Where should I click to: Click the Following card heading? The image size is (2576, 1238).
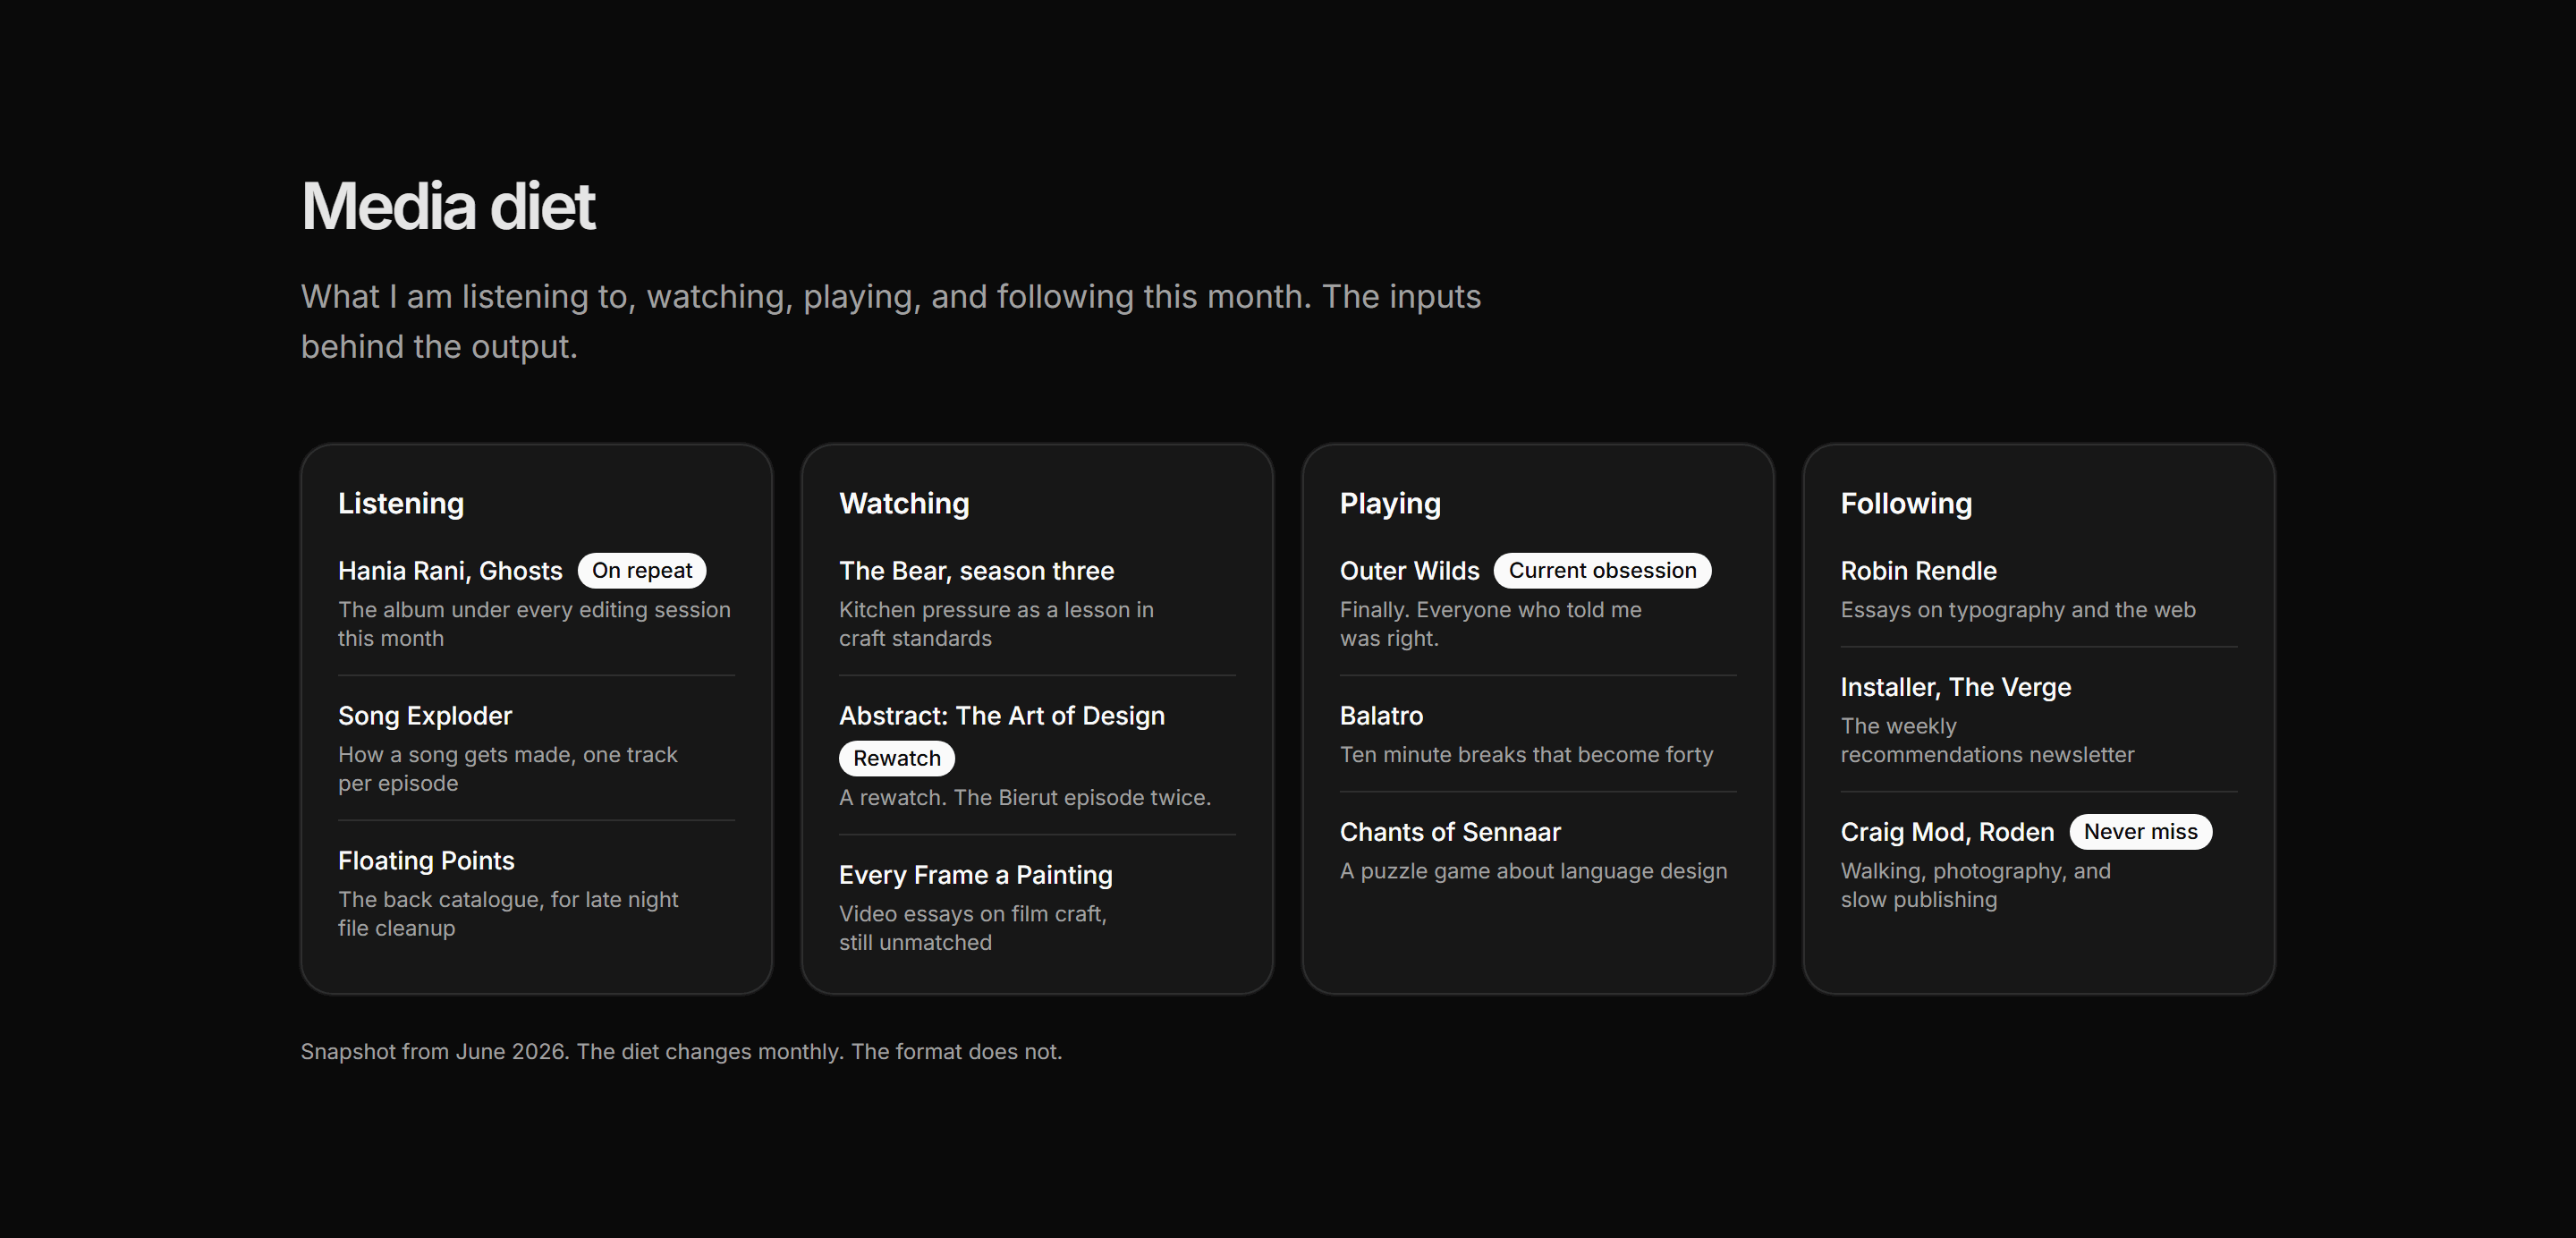pyautogui.click(x=1906, y=503)
